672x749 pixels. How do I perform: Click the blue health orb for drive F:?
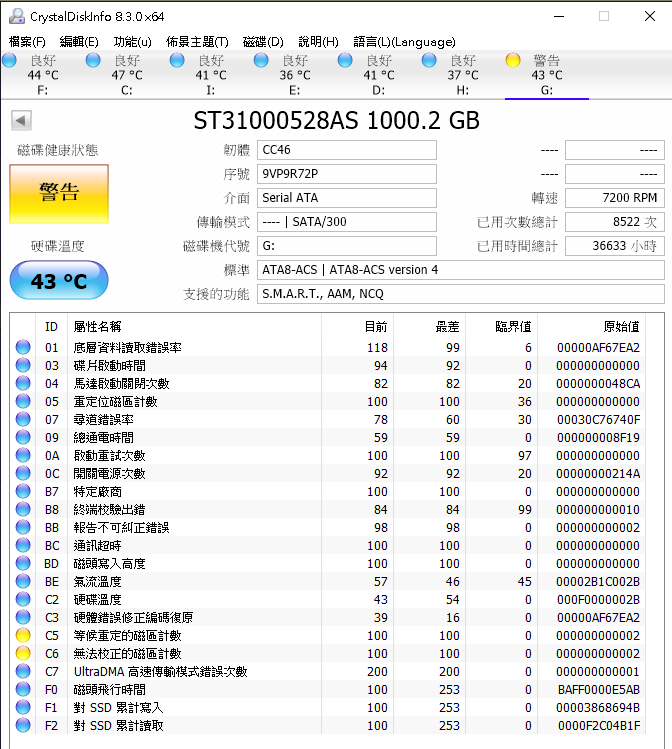pos(10,60)
